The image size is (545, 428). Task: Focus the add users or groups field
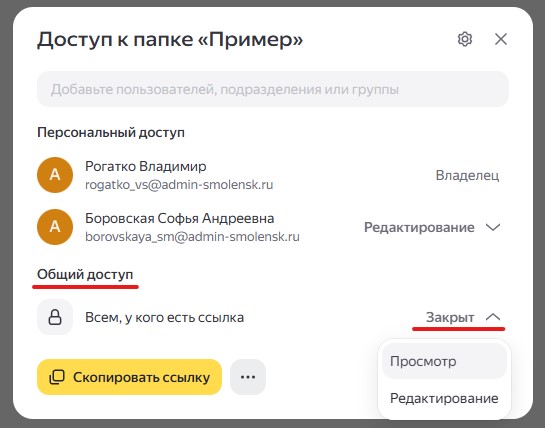click(x=273, y=89)
